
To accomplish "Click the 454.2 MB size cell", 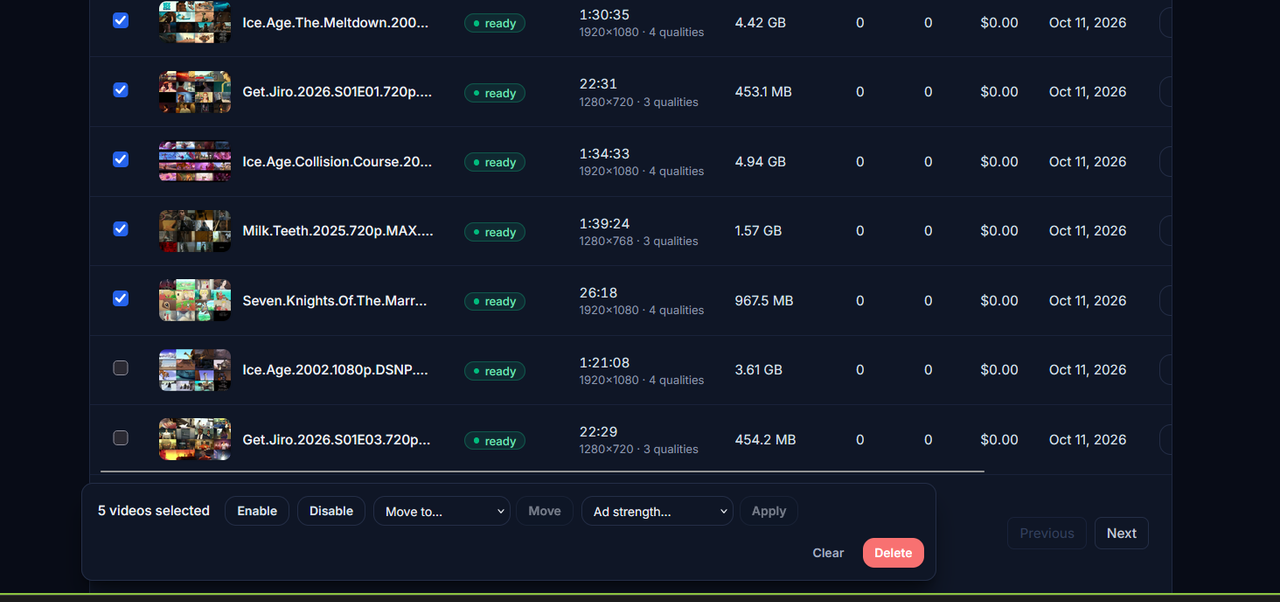I will 765,439.
